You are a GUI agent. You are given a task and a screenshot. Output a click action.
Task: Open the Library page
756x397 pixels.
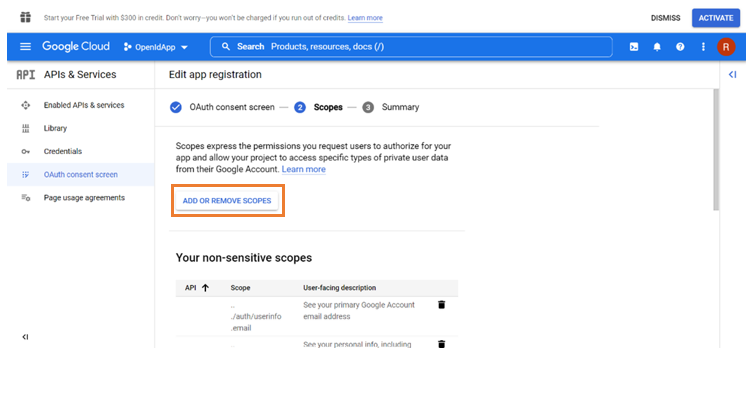55,128
